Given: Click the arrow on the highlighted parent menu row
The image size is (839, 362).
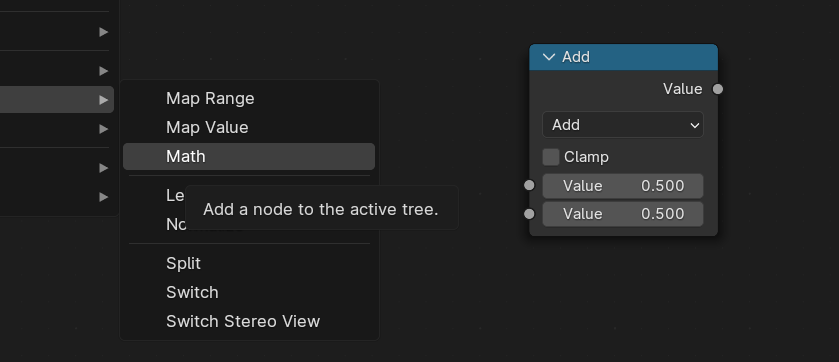Looking at the screenshot, I should (x=104, y=100).
